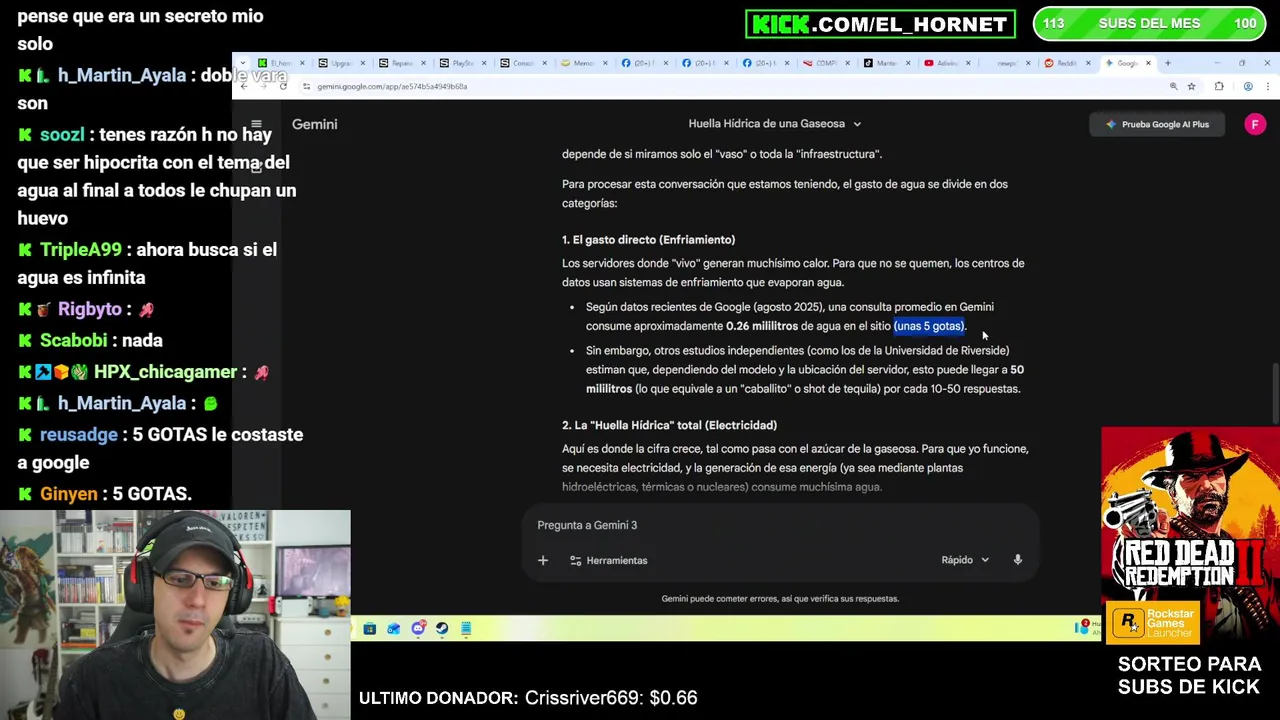Open the Chrome profile icon in toolbar
This screenshot has height=720, width=1280.
coord(1248,86)
